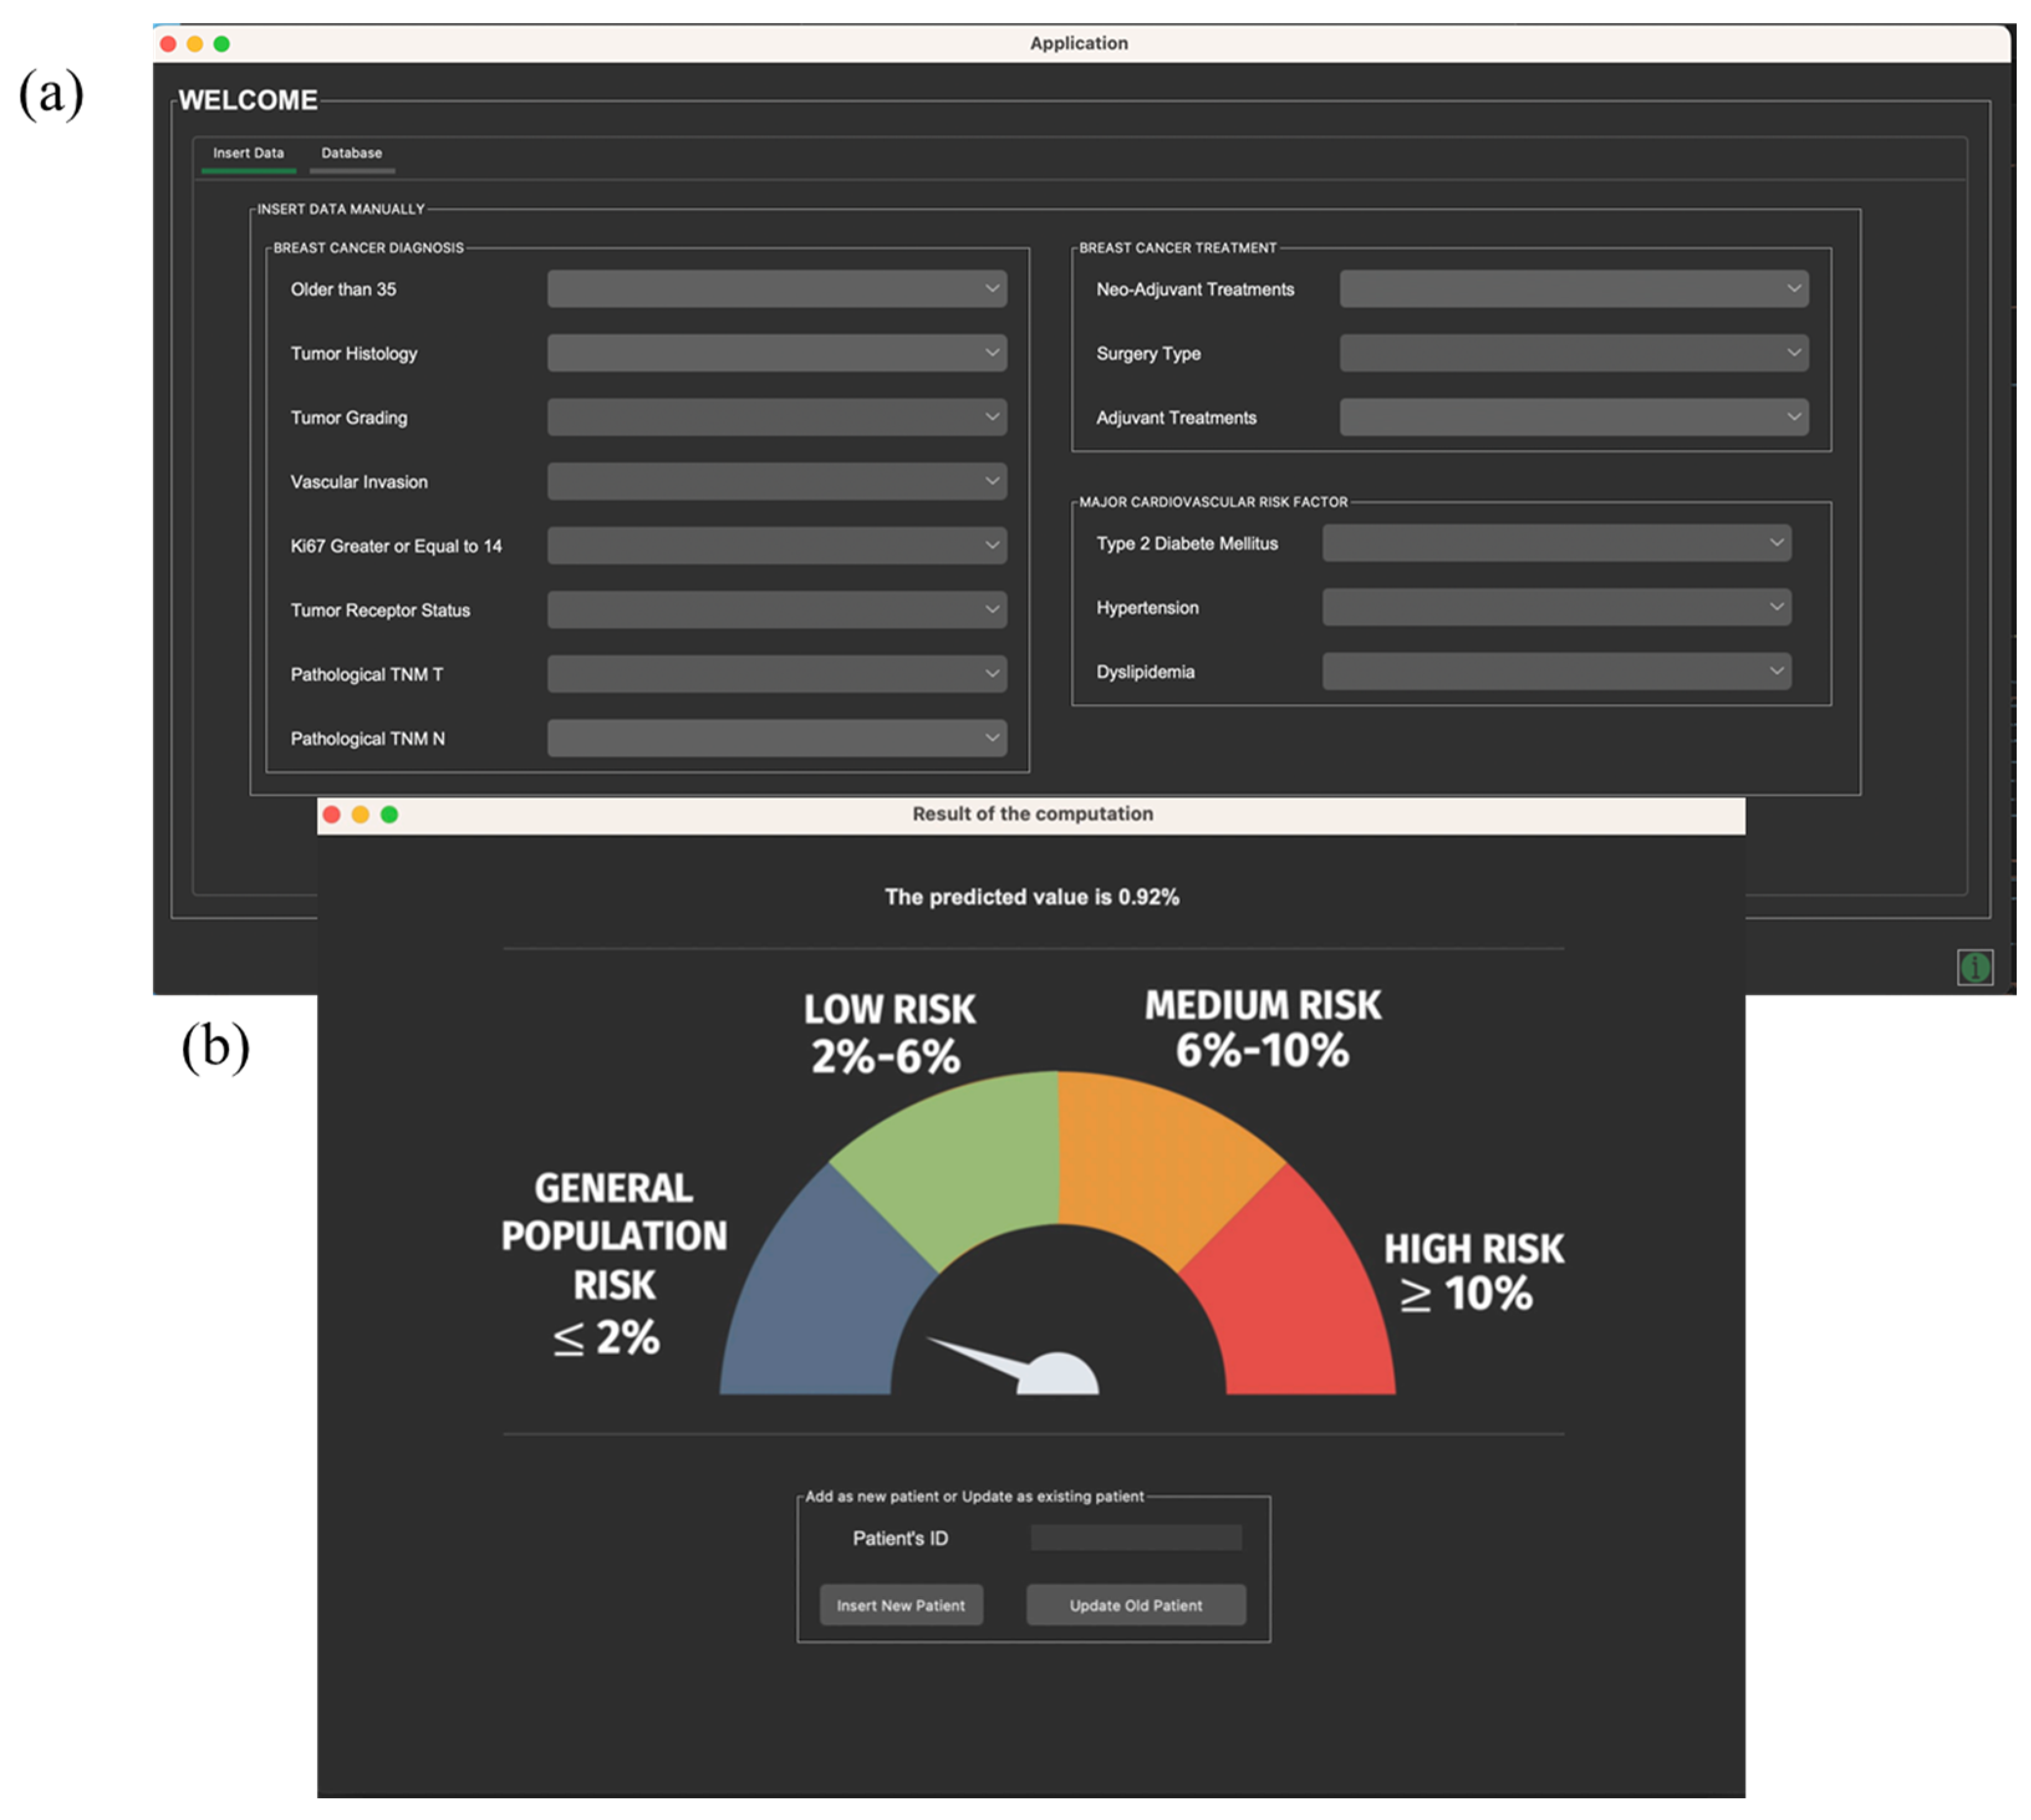Viewport: 2031px width, 1820px height.
Task: Expand the Vascular Invasion dropdown
Action: point(776,481)
